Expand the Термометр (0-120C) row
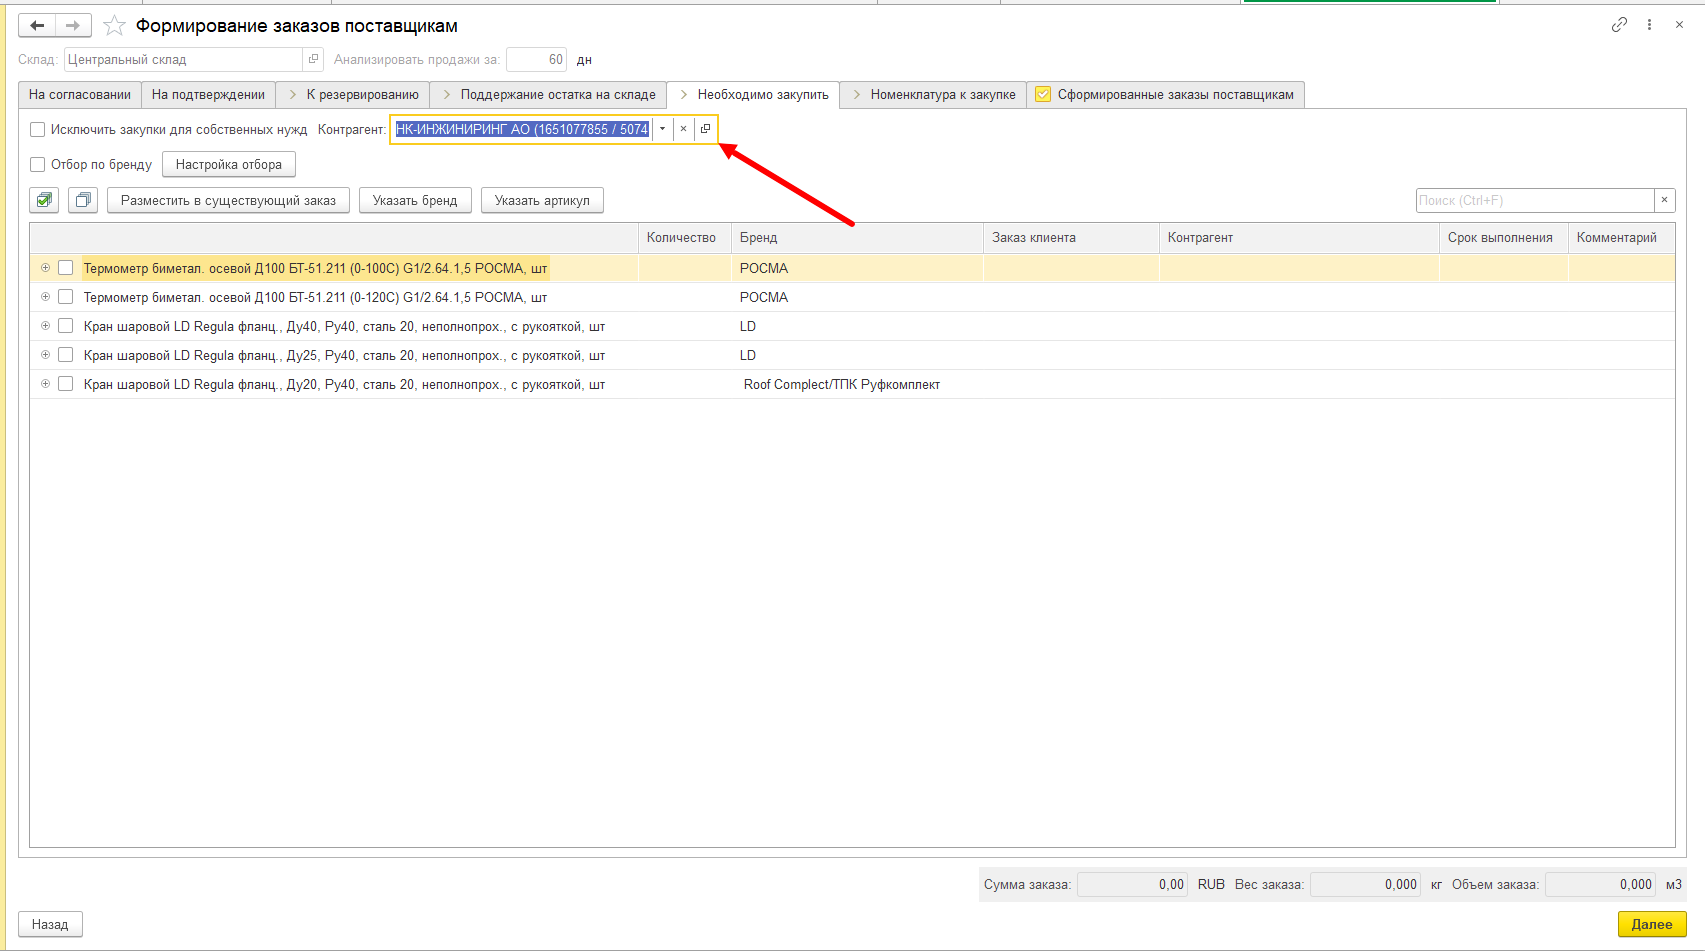This screenshot has width=1705, height=951. pyautogui.click(x=45, y=296)
